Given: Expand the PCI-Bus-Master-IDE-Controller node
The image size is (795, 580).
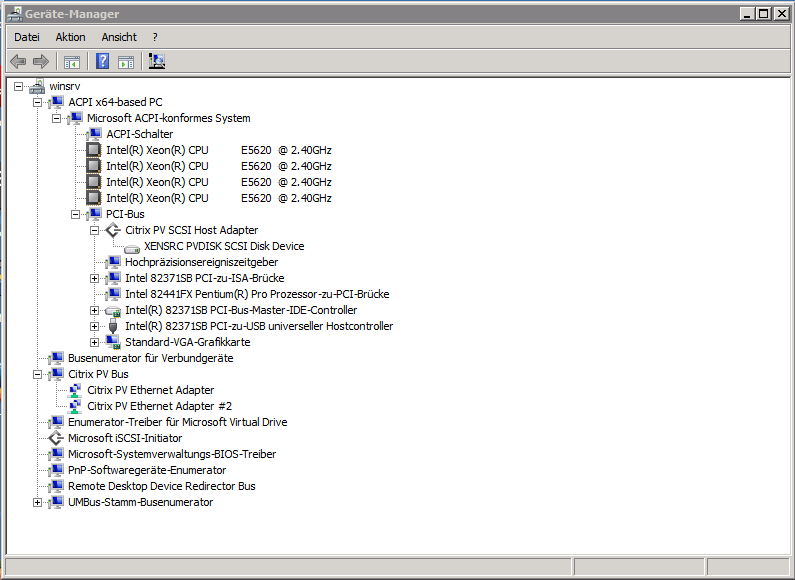Looking at the screenshot, I should tap(94, 310).
